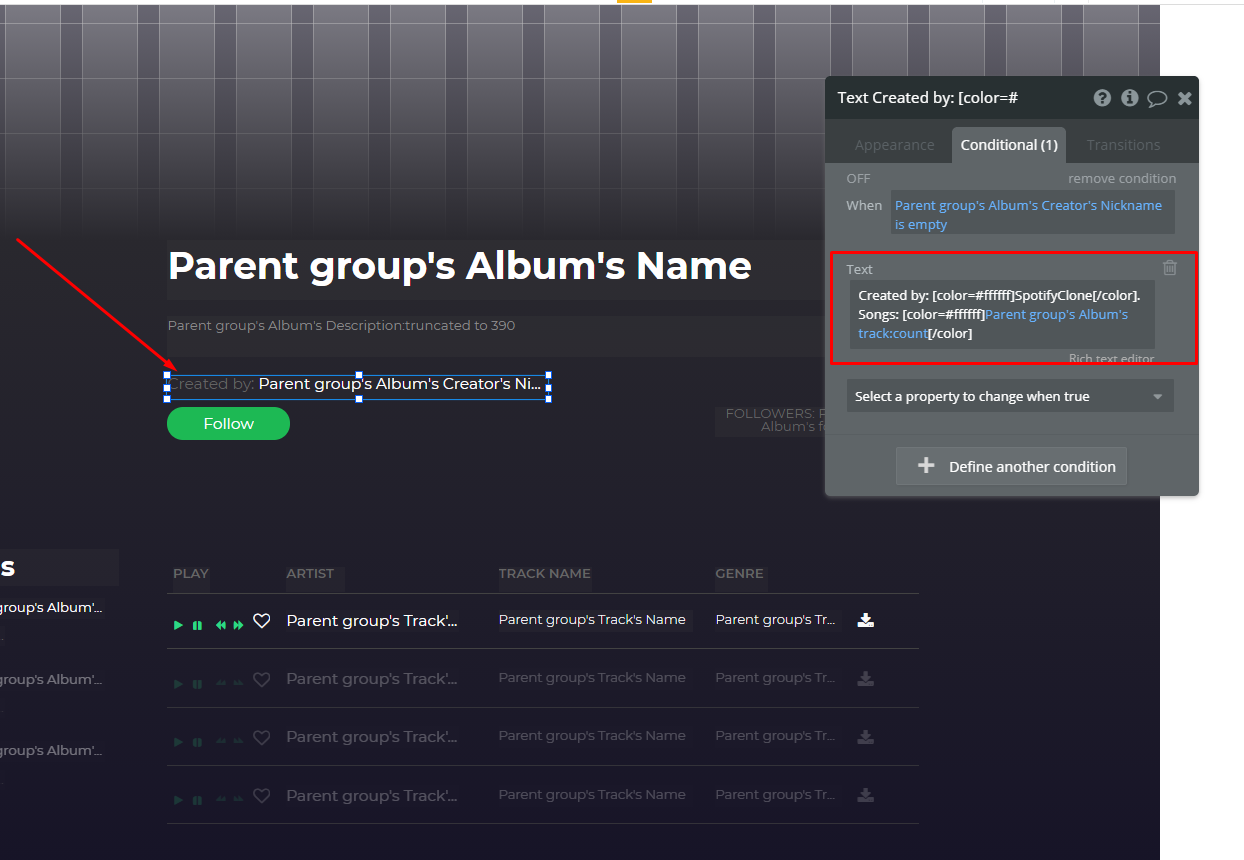
Task: Click the rewind icon in first track row
Action: click(221, 625)
